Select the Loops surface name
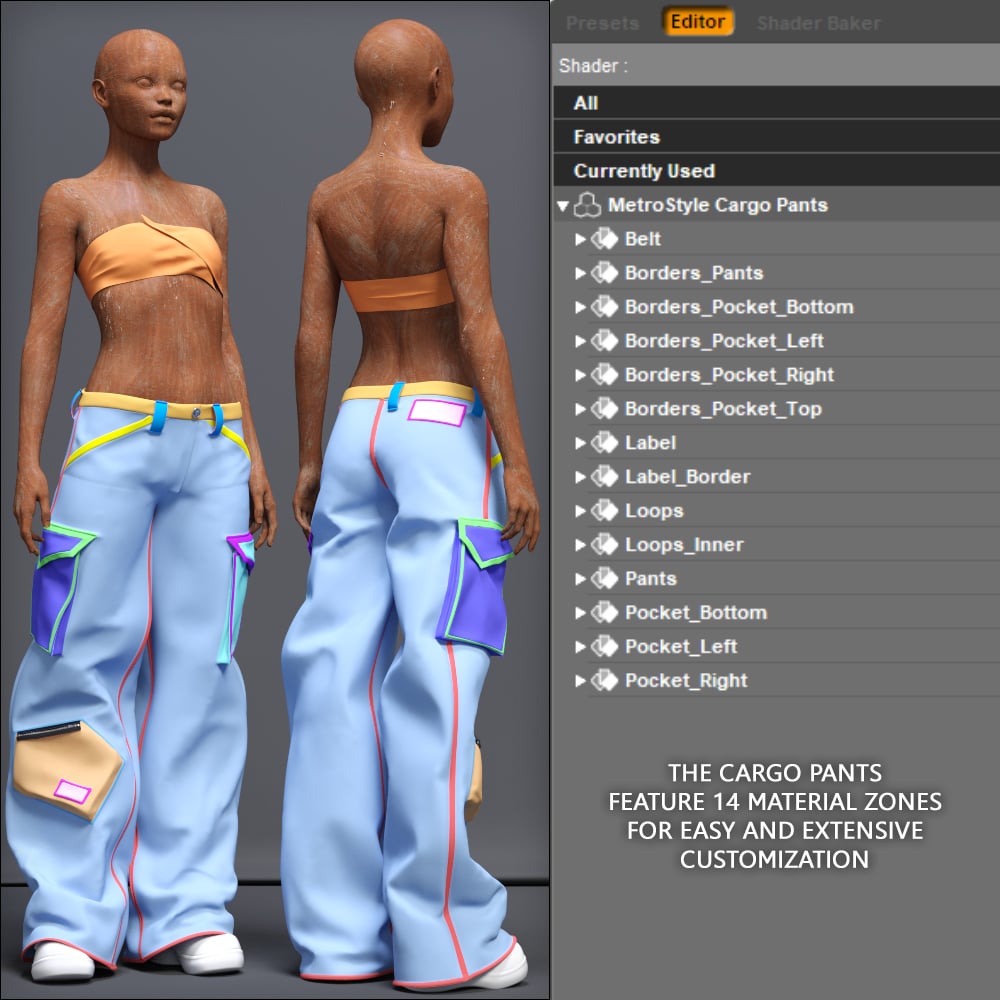1000x1000 pixels. tap(654, 511)
